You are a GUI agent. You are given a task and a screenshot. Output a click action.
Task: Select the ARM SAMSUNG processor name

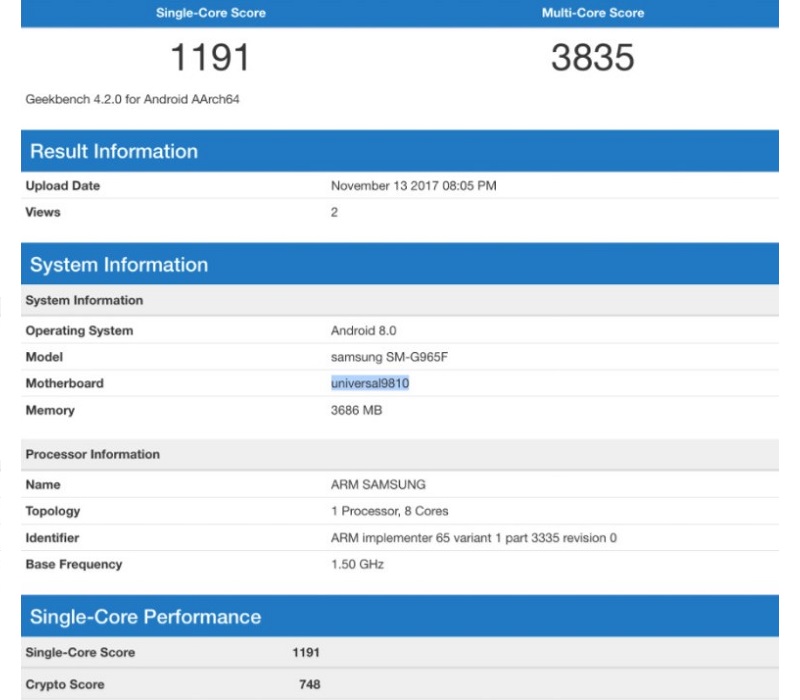click(378, 485)
